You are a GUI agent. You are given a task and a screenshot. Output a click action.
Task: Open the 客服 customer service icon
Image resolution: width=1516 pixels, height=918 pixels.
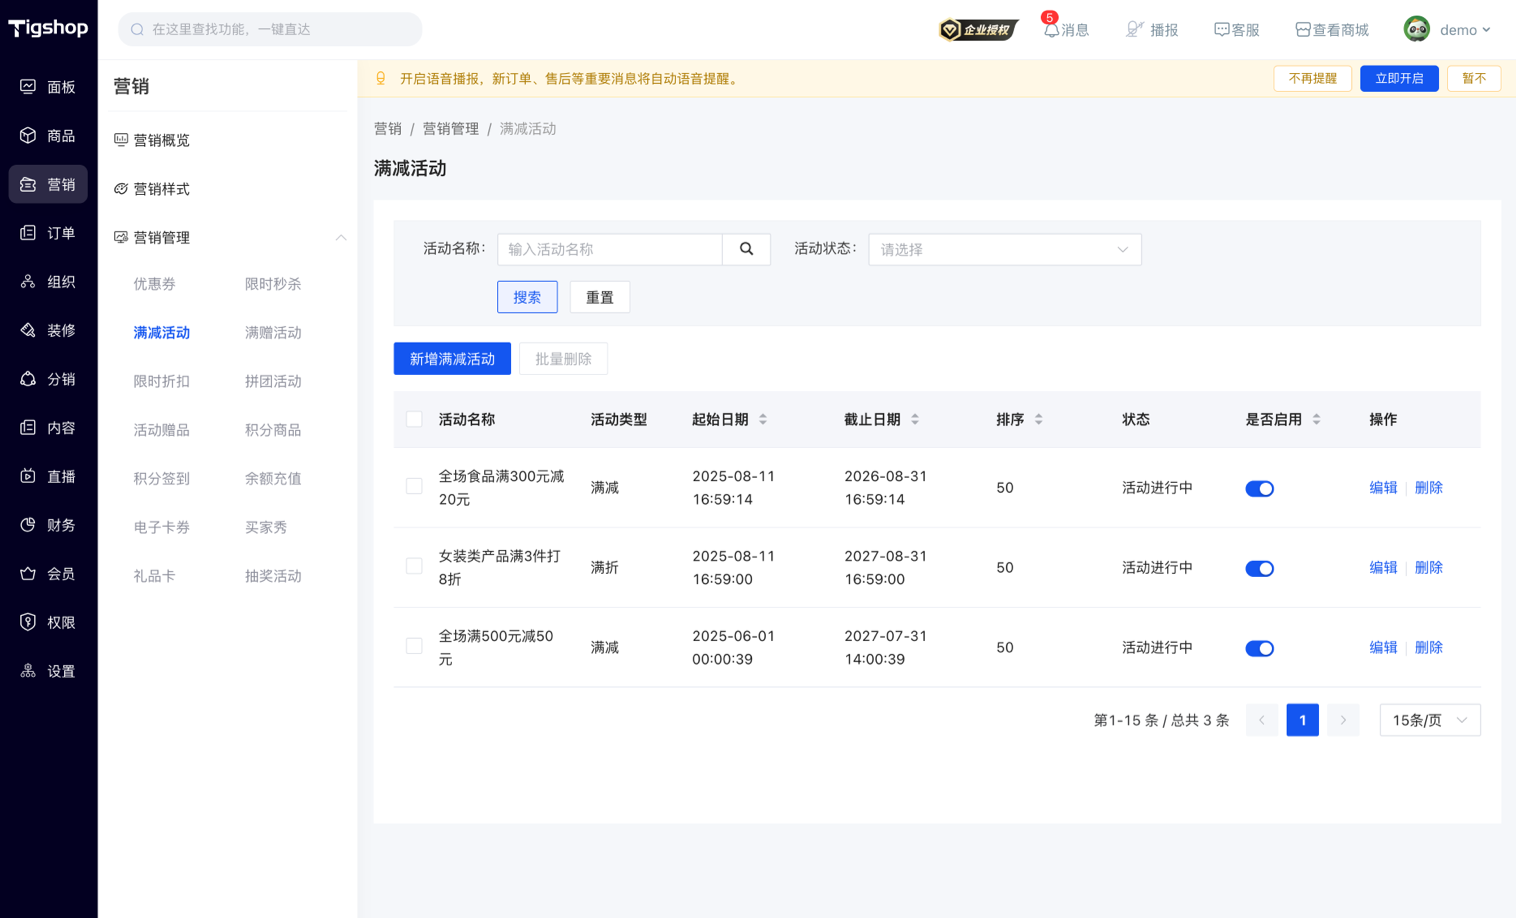point(1221,30)
